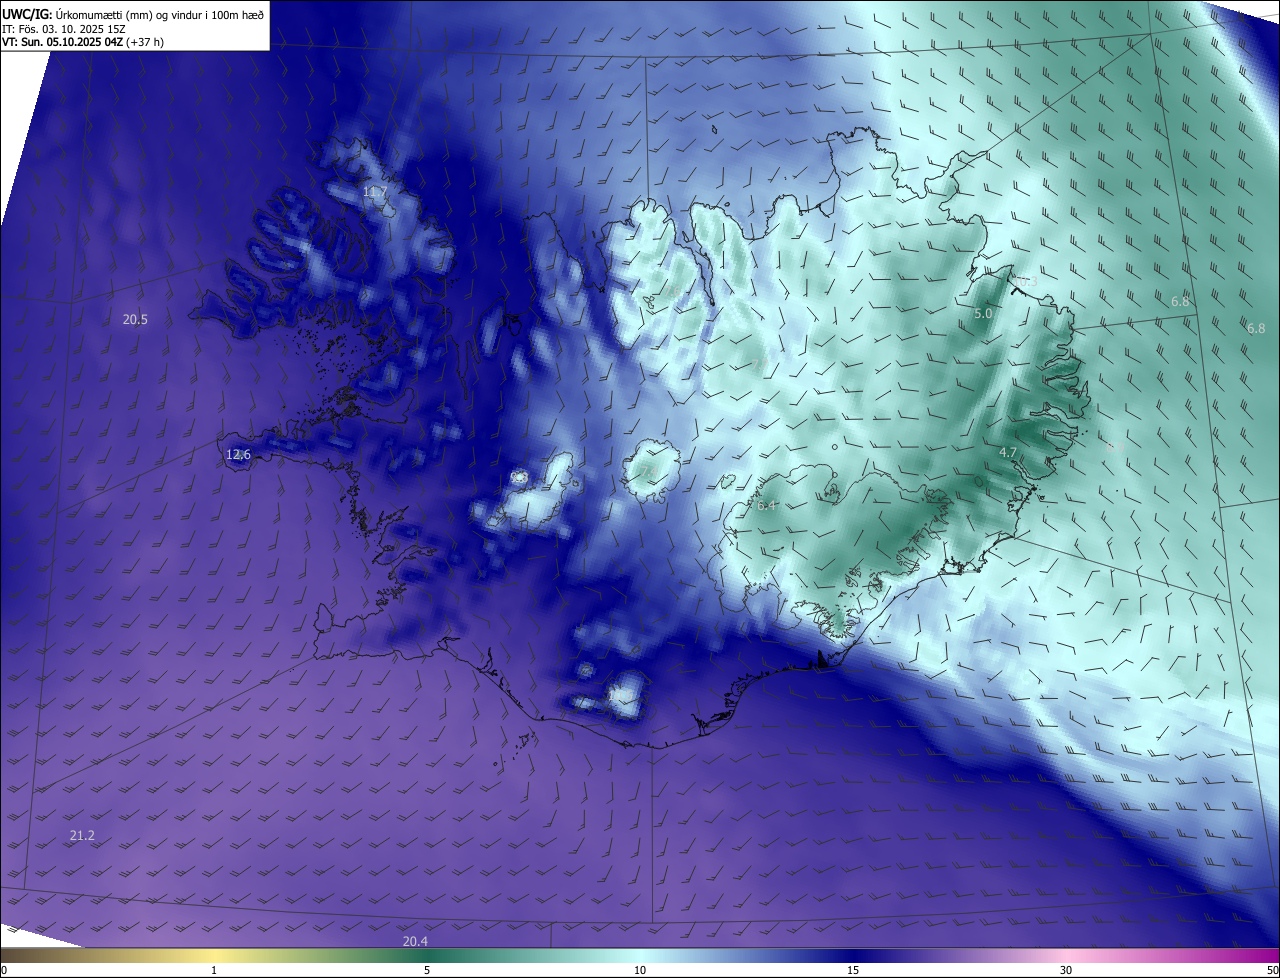Click the '10' tick label on the color bar
Image resolution: width=1280 pixels, height=978 pixels.
tap(640, 970)
